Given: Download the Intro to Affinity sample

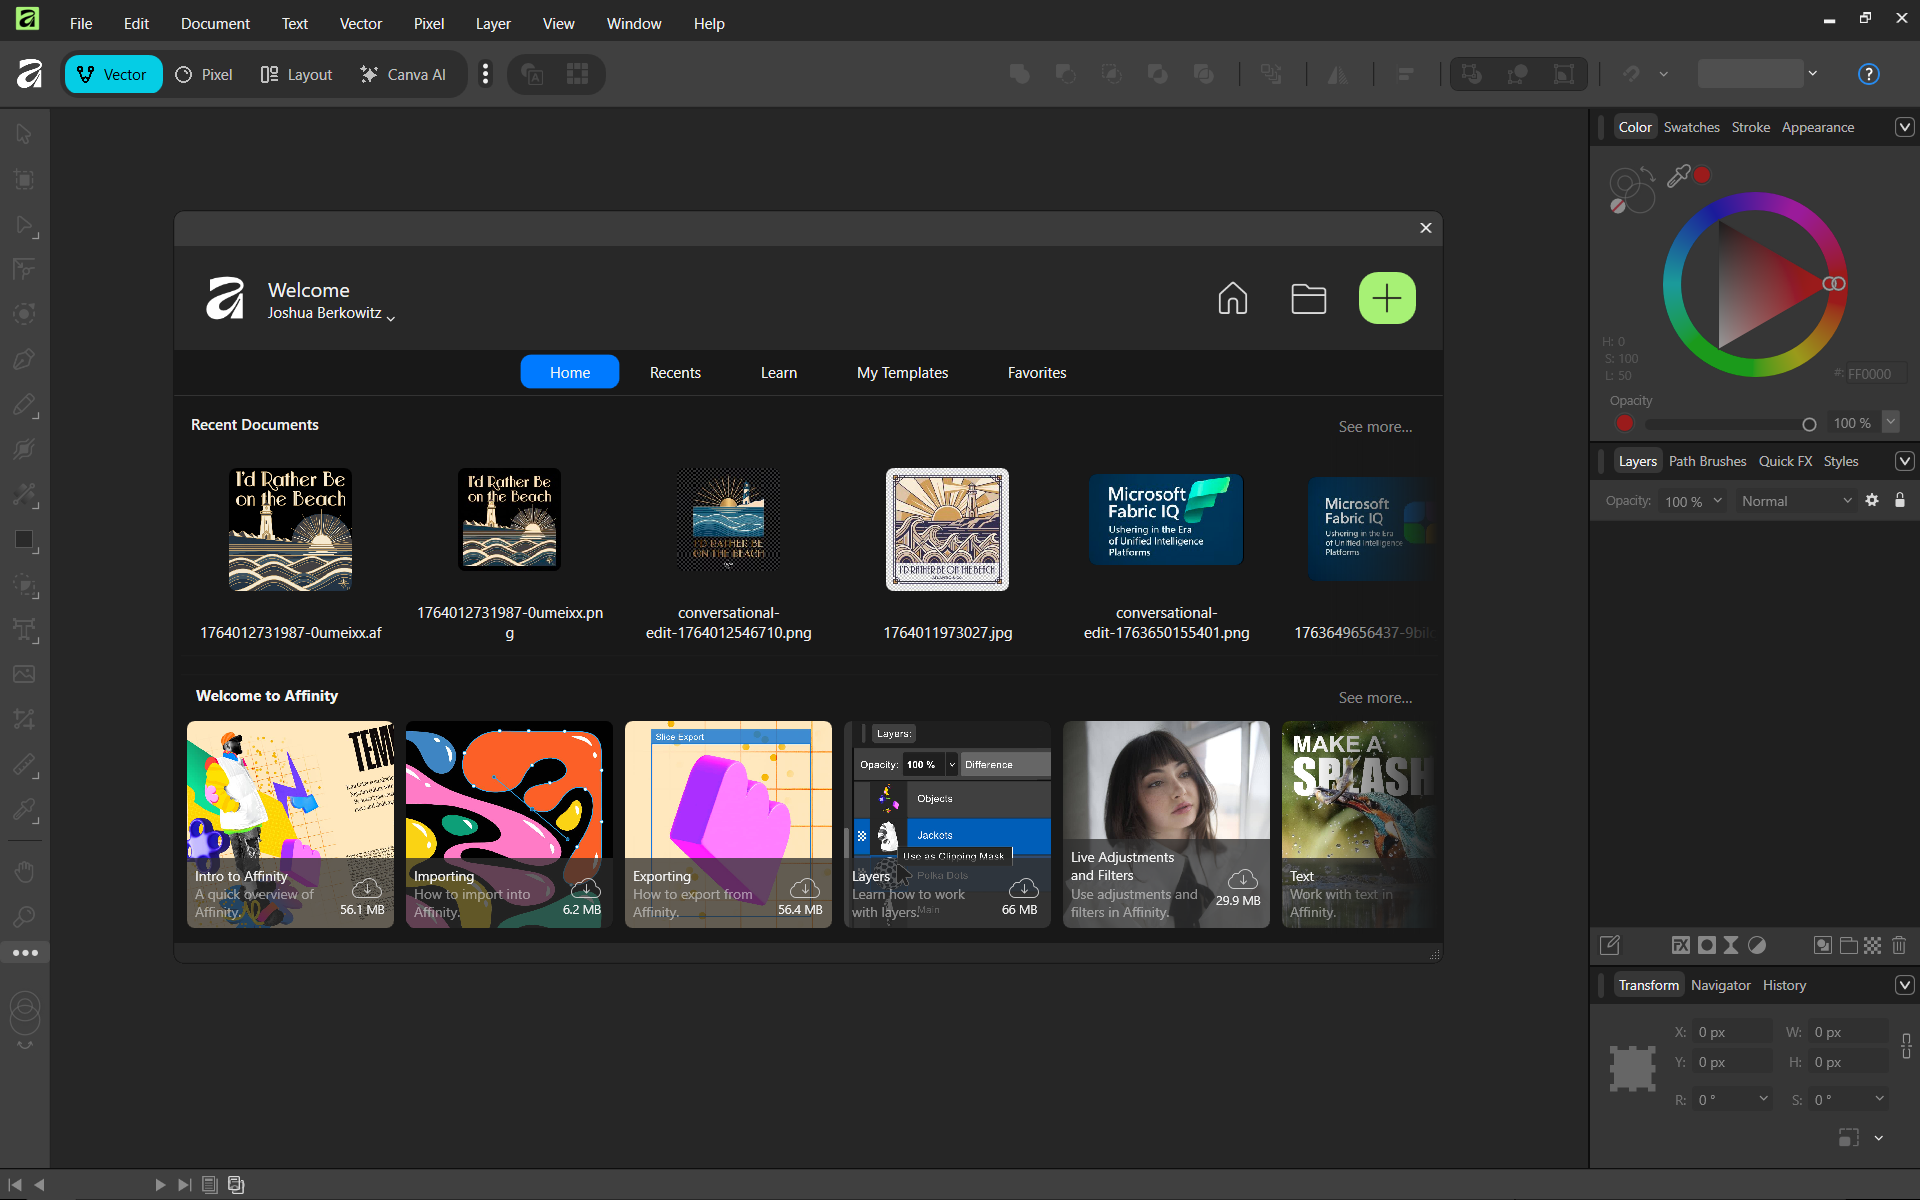Looking at the screenshot, I should pyautogui.click(x=367, y=888).
